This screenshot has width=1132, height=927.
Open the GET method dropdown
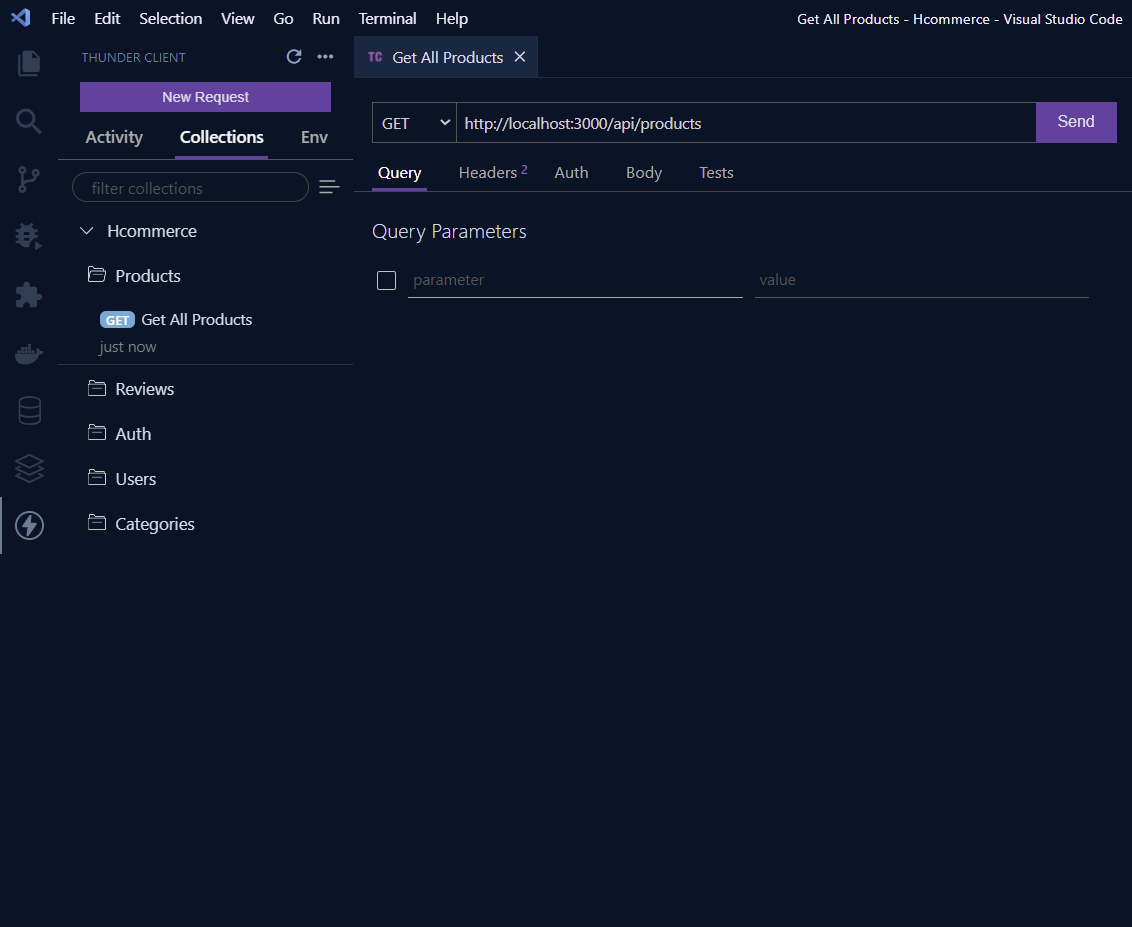click(x=413, y=122)
